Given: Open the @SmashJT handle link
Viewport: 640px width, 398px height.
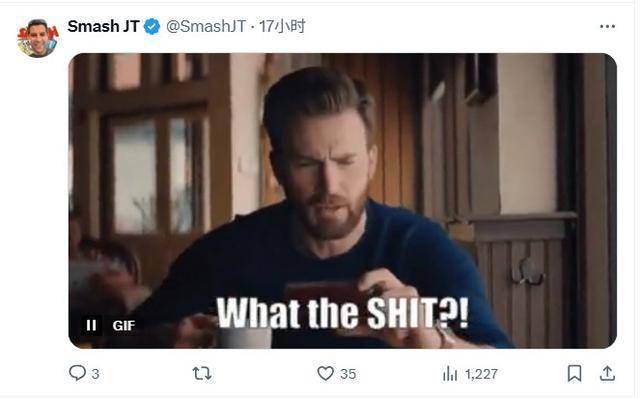Looking at the screenshot, I should (x=206, y=27).
